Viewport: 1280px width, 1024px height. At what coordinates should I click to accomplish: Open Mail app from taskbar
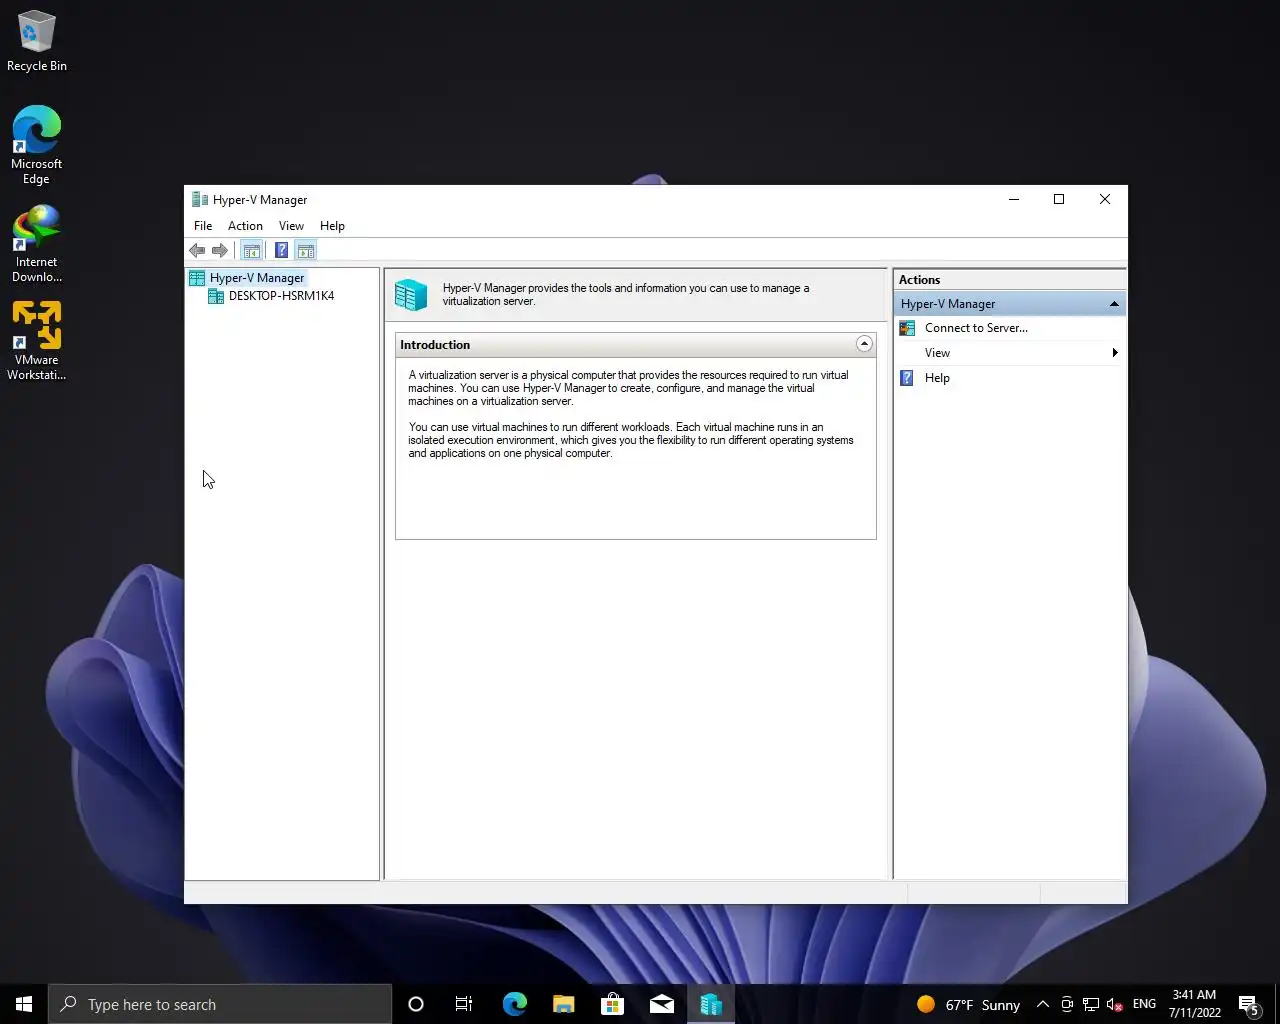(x=662, y=1004)
